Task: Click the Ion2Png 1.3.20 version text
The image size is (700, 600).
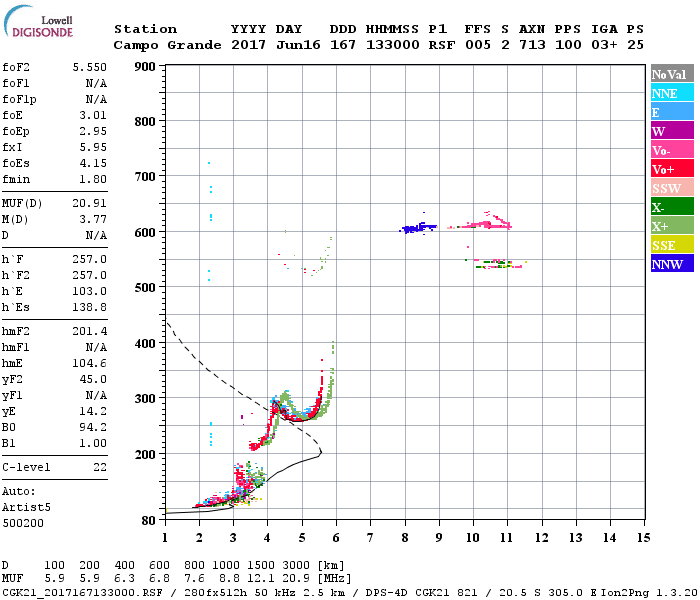Action: 649,593
